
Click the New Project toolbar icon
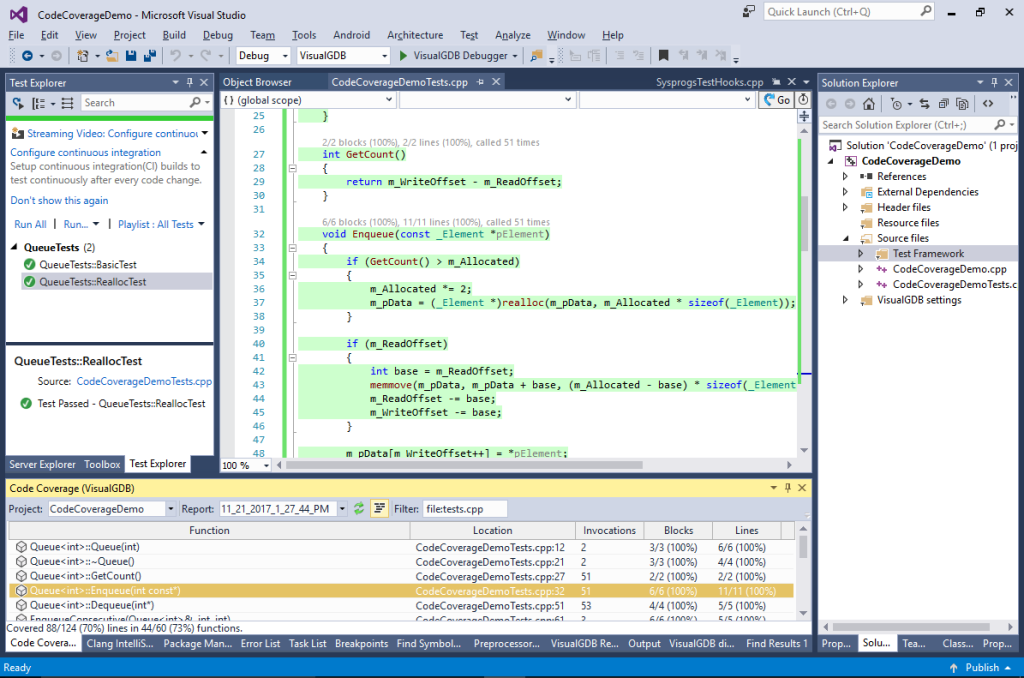82,56
